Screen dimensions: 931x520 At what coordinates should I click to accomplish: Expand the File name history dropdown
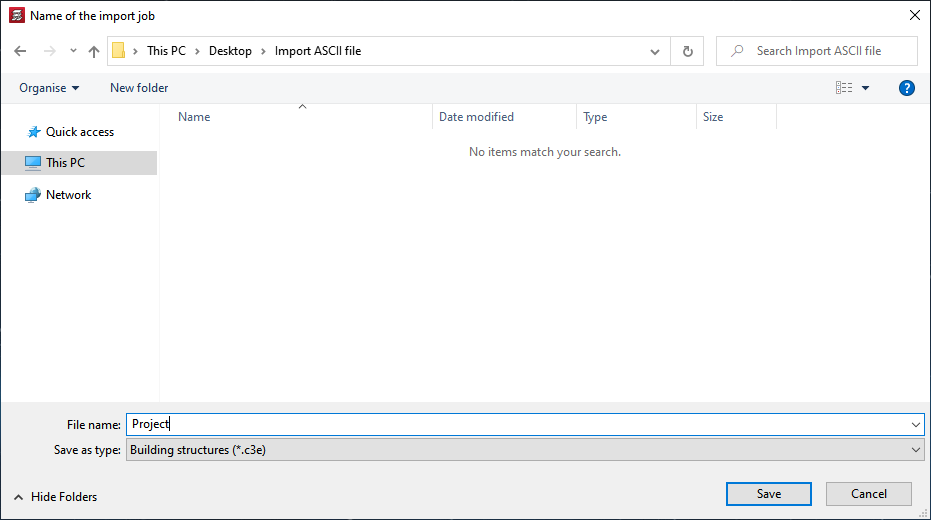(916, 425)
